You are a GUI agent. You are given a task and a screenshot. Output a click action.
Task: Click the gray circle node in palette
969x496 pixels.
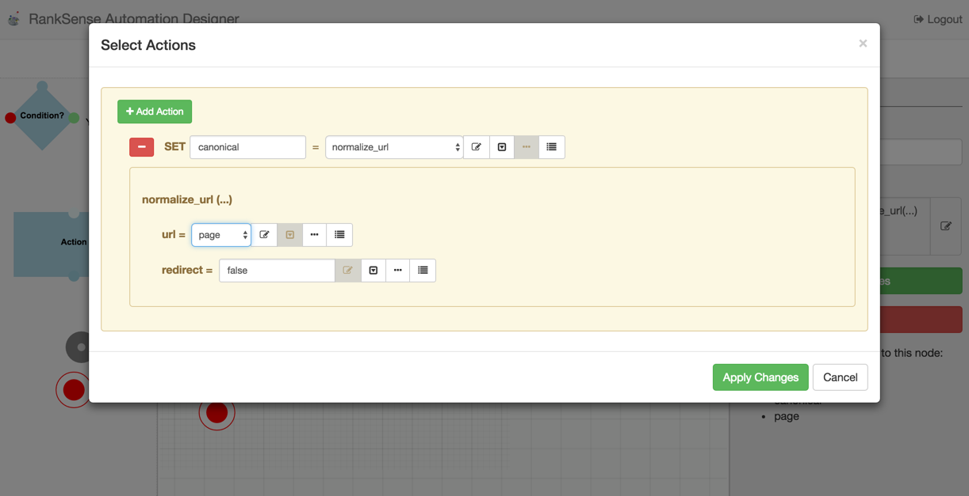tap(80, 347)
